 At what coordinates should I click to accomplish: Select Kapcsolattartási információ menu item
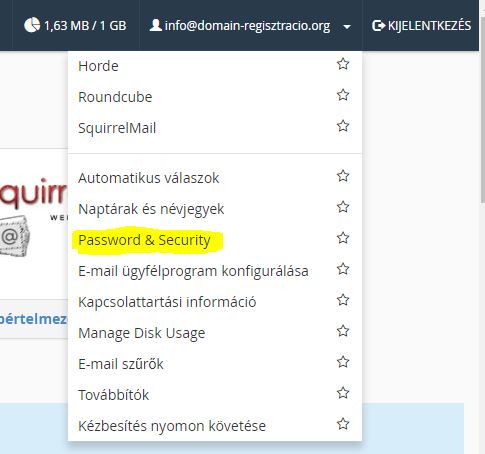point(167,302)
